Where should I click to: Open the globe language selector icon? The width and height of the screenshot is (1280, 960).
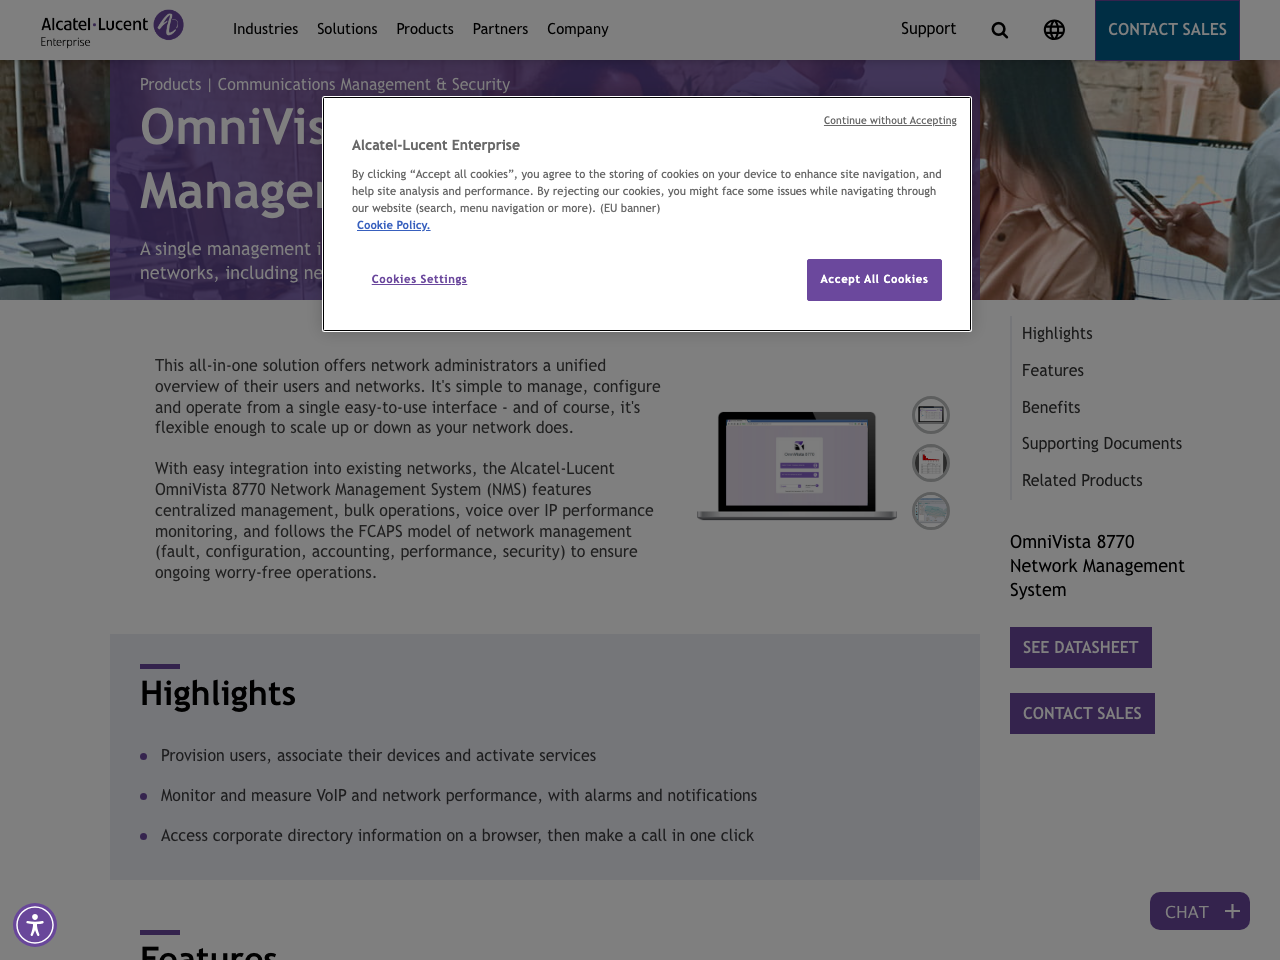1053,27
